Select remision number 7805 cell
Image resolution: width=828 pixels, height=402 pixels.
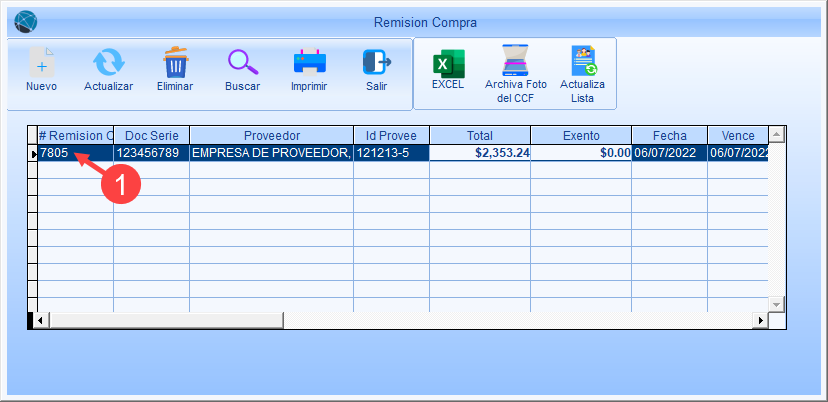tap(76, 153)
